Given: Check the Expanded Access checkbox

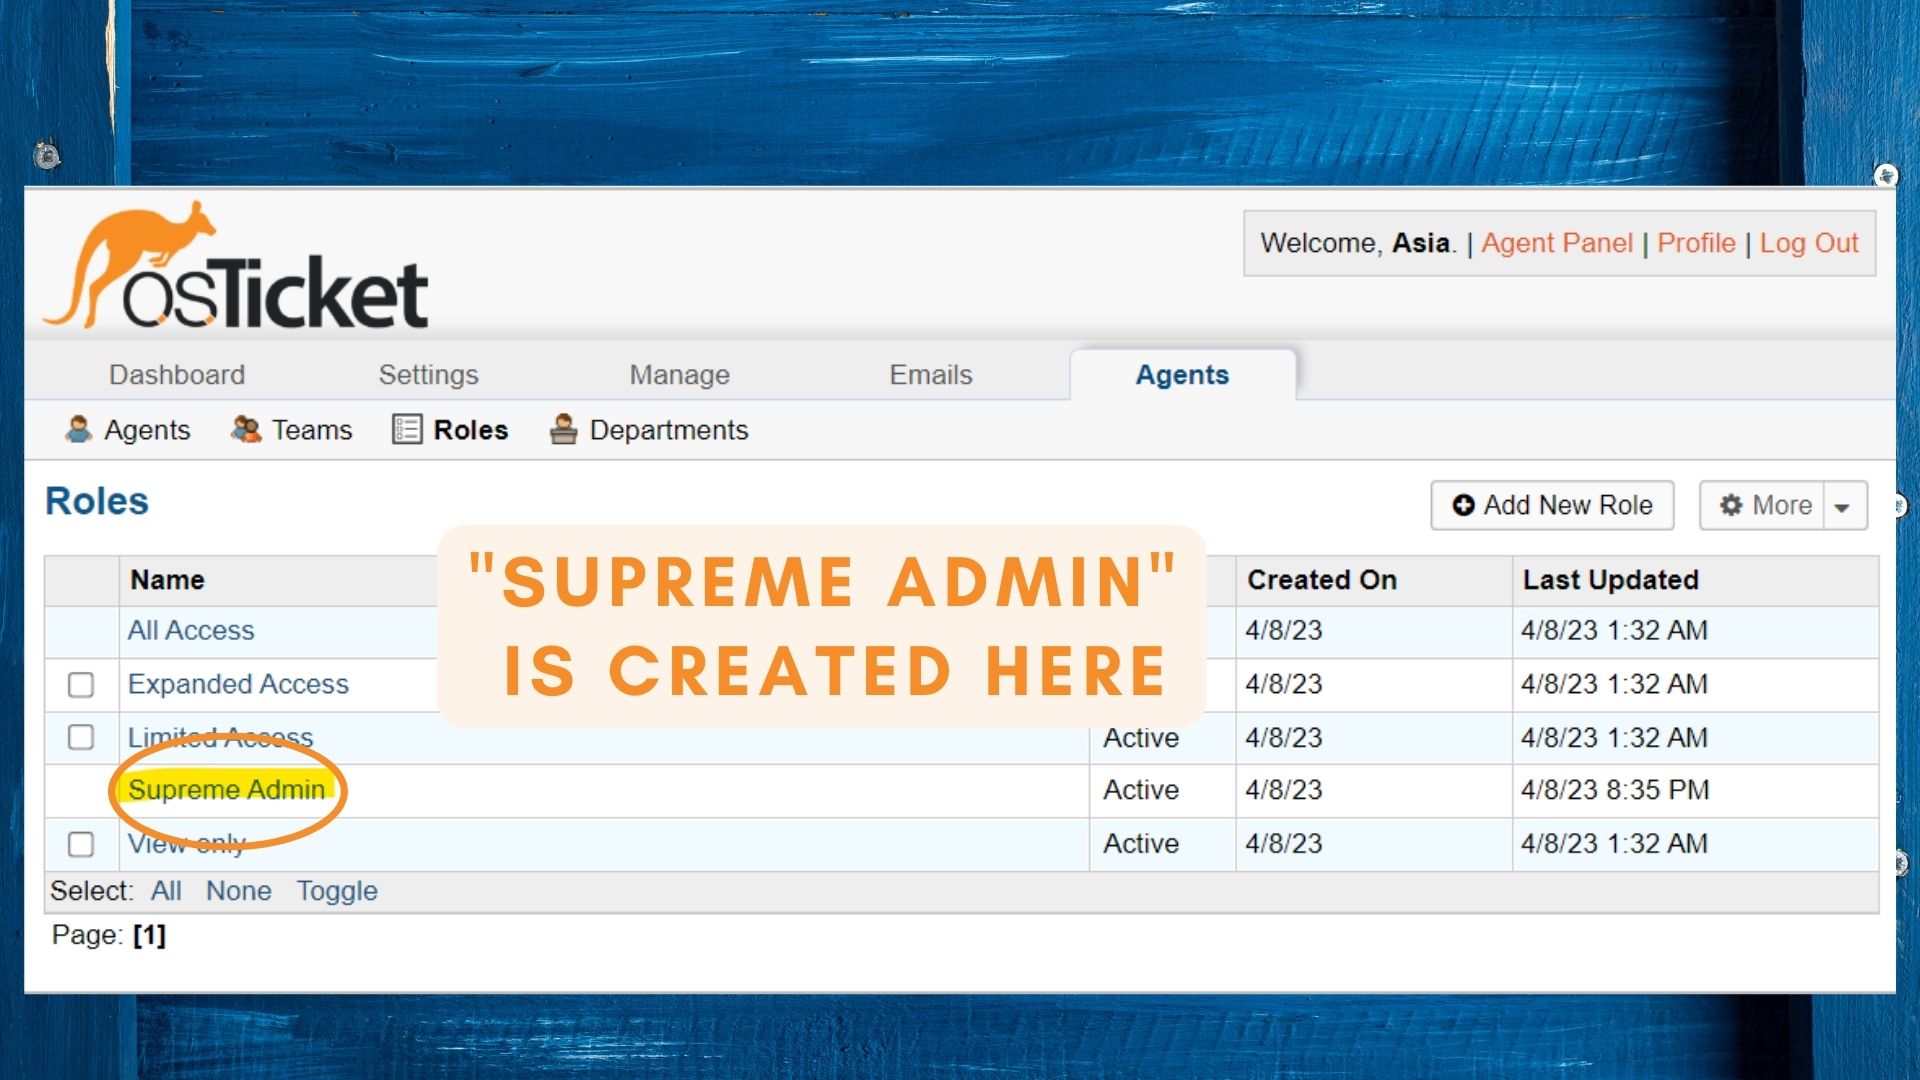Looking at the screenshot, I should (81, 685).
